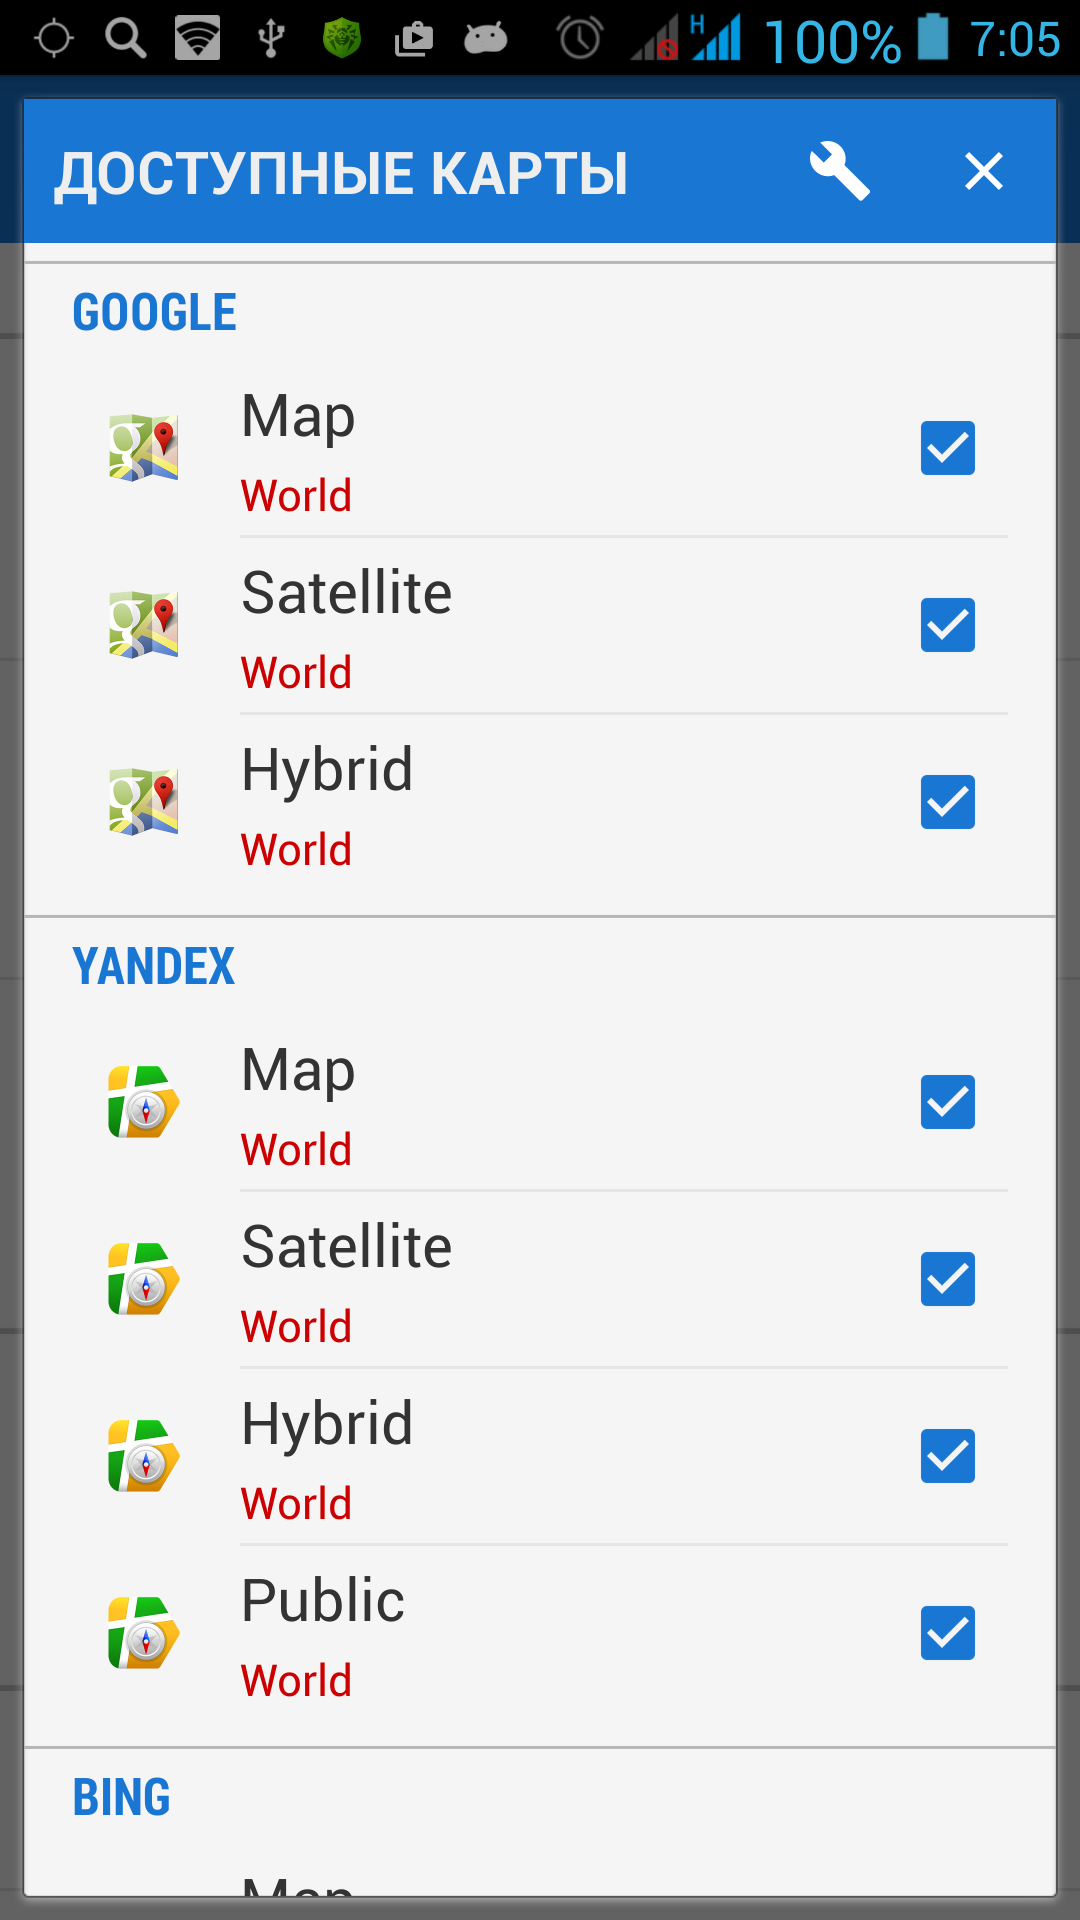Select the GOOGLE section header
Screen dimensions: 1080x1920
(x=155, y=313)
